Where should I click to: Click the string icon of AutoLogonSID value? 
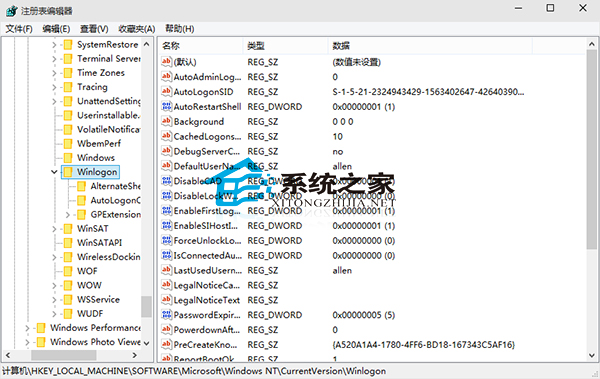(x=166, y=92)
